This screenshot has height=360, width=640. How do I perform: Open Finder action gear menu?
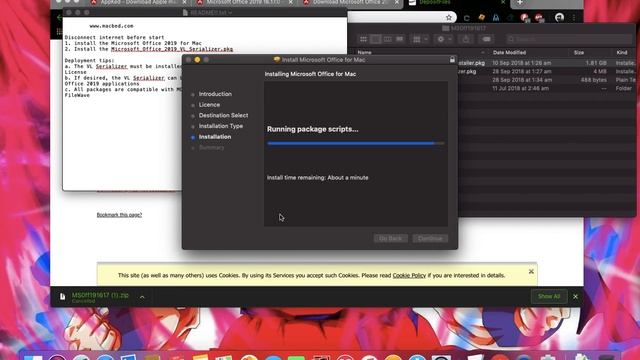pyautogui.click(x=444, y=39)
